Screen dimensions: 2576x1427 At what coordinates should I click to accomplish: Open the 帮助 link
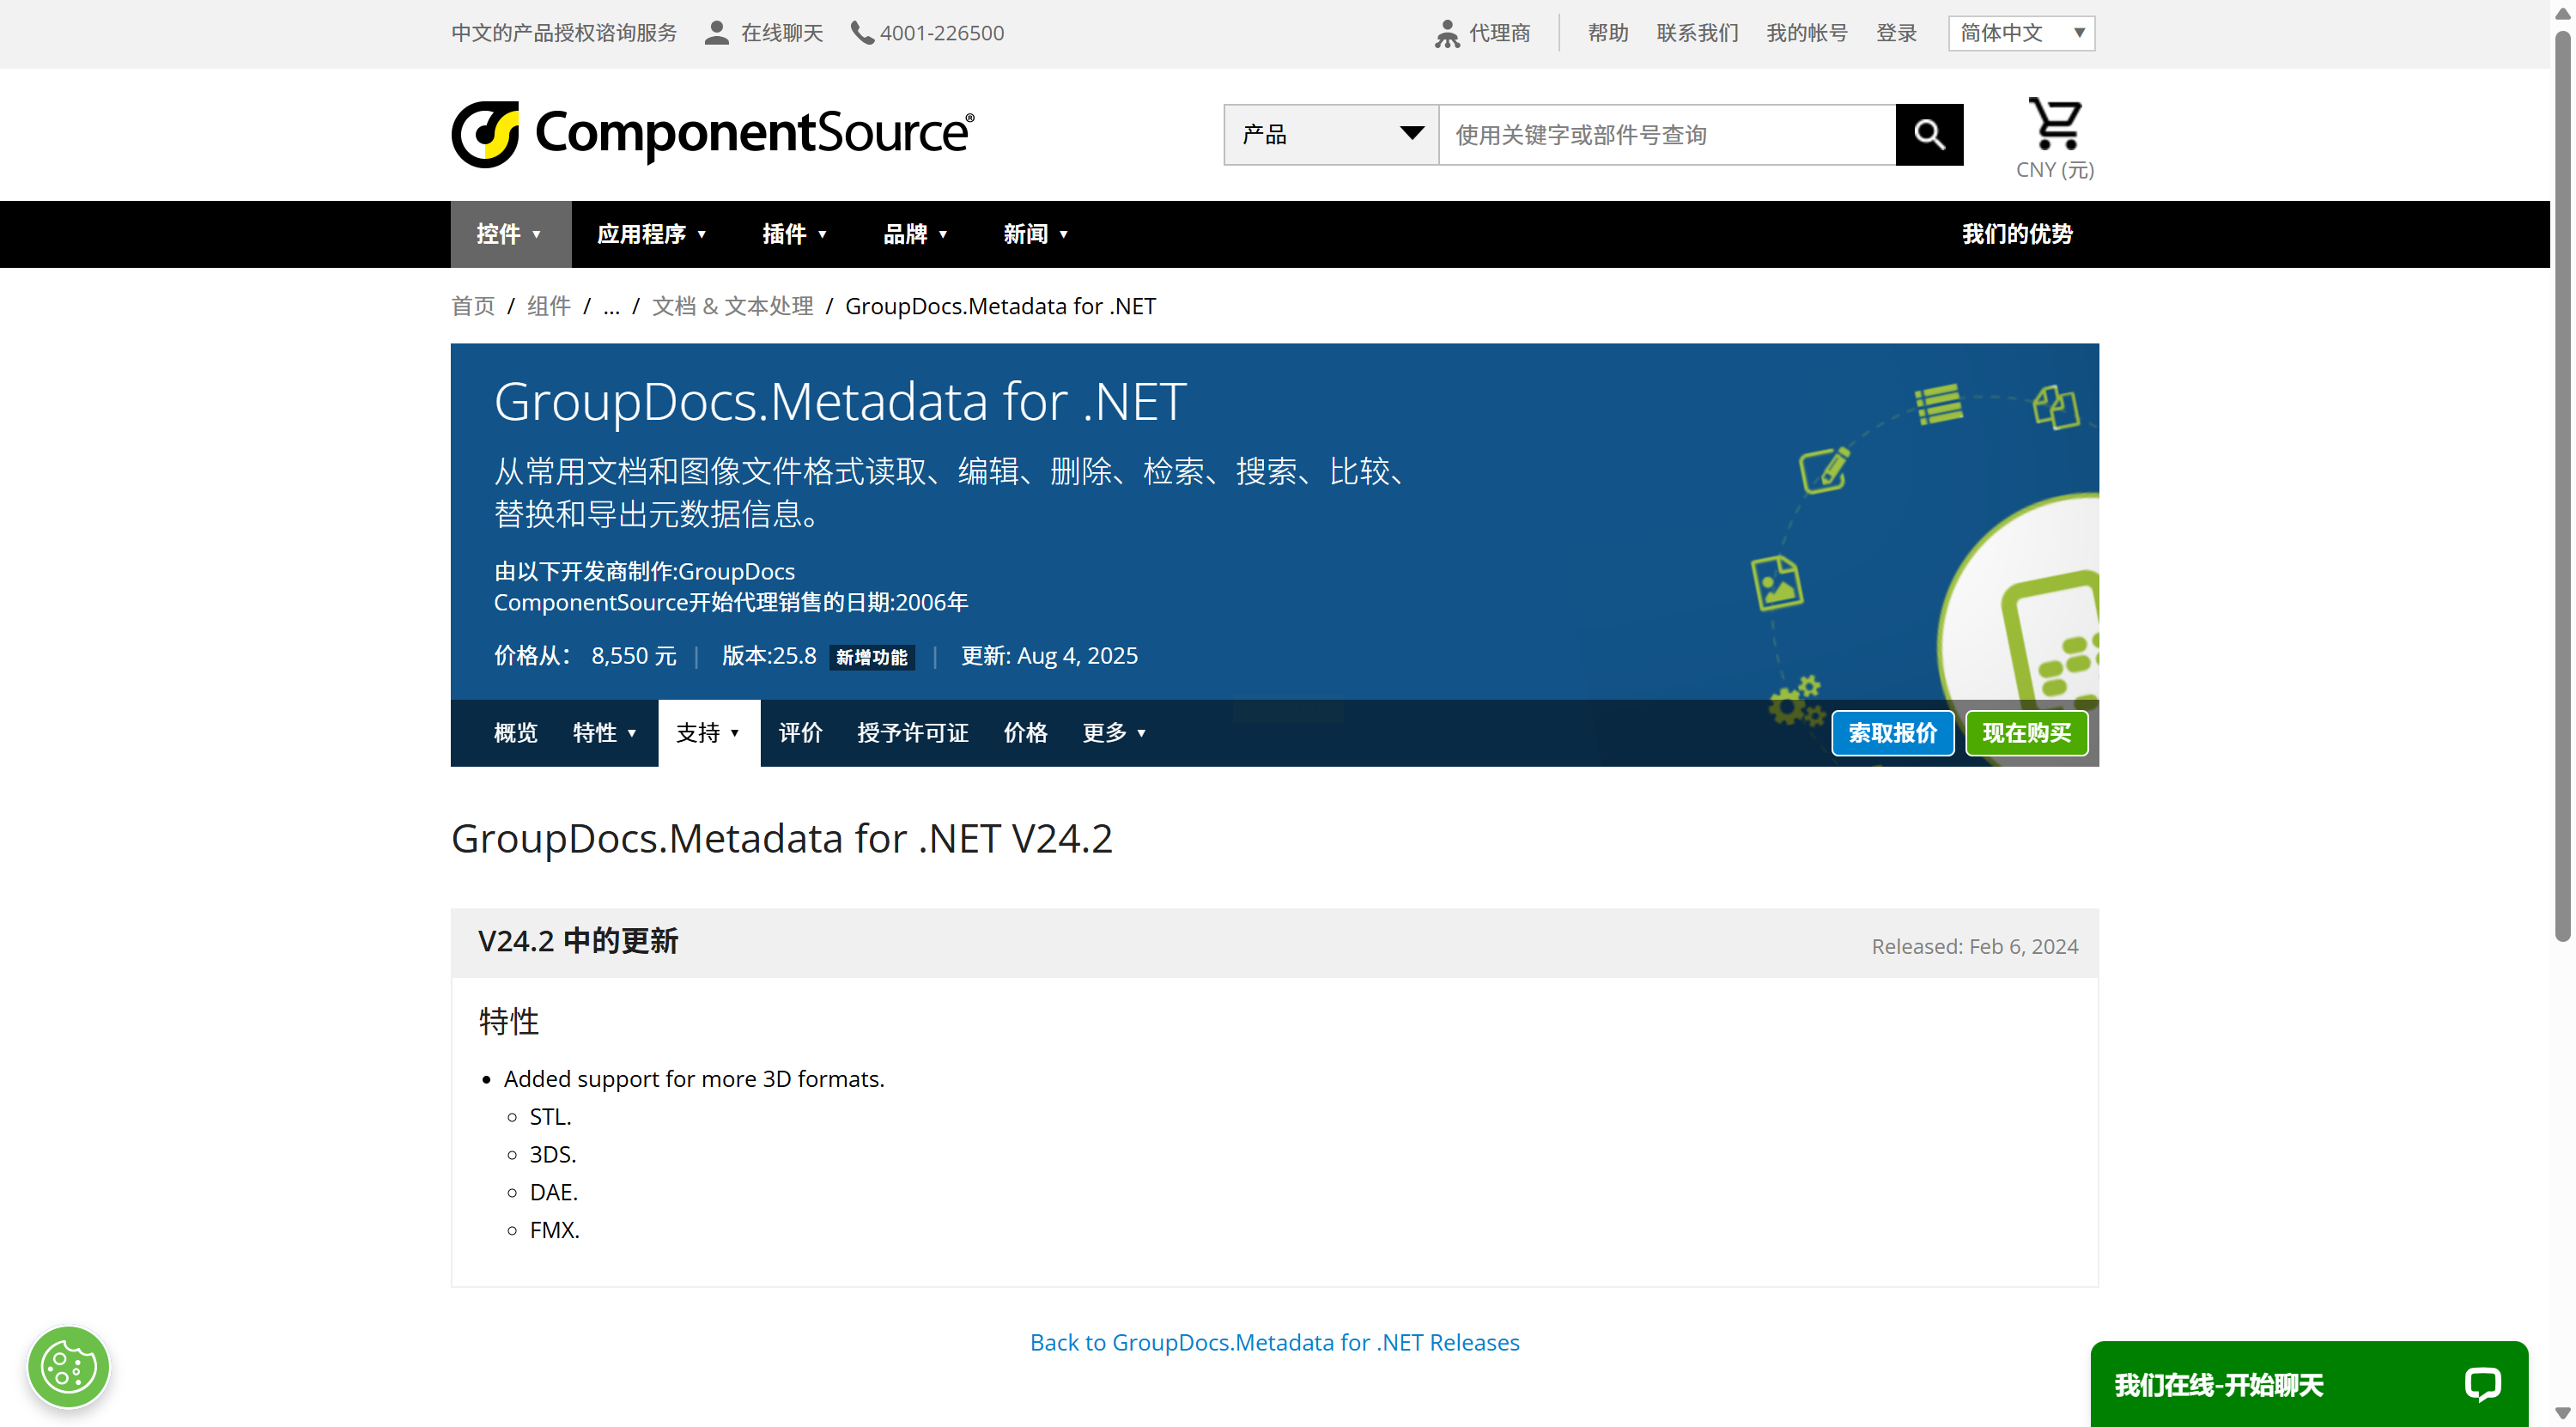(x=1608, y=33)
